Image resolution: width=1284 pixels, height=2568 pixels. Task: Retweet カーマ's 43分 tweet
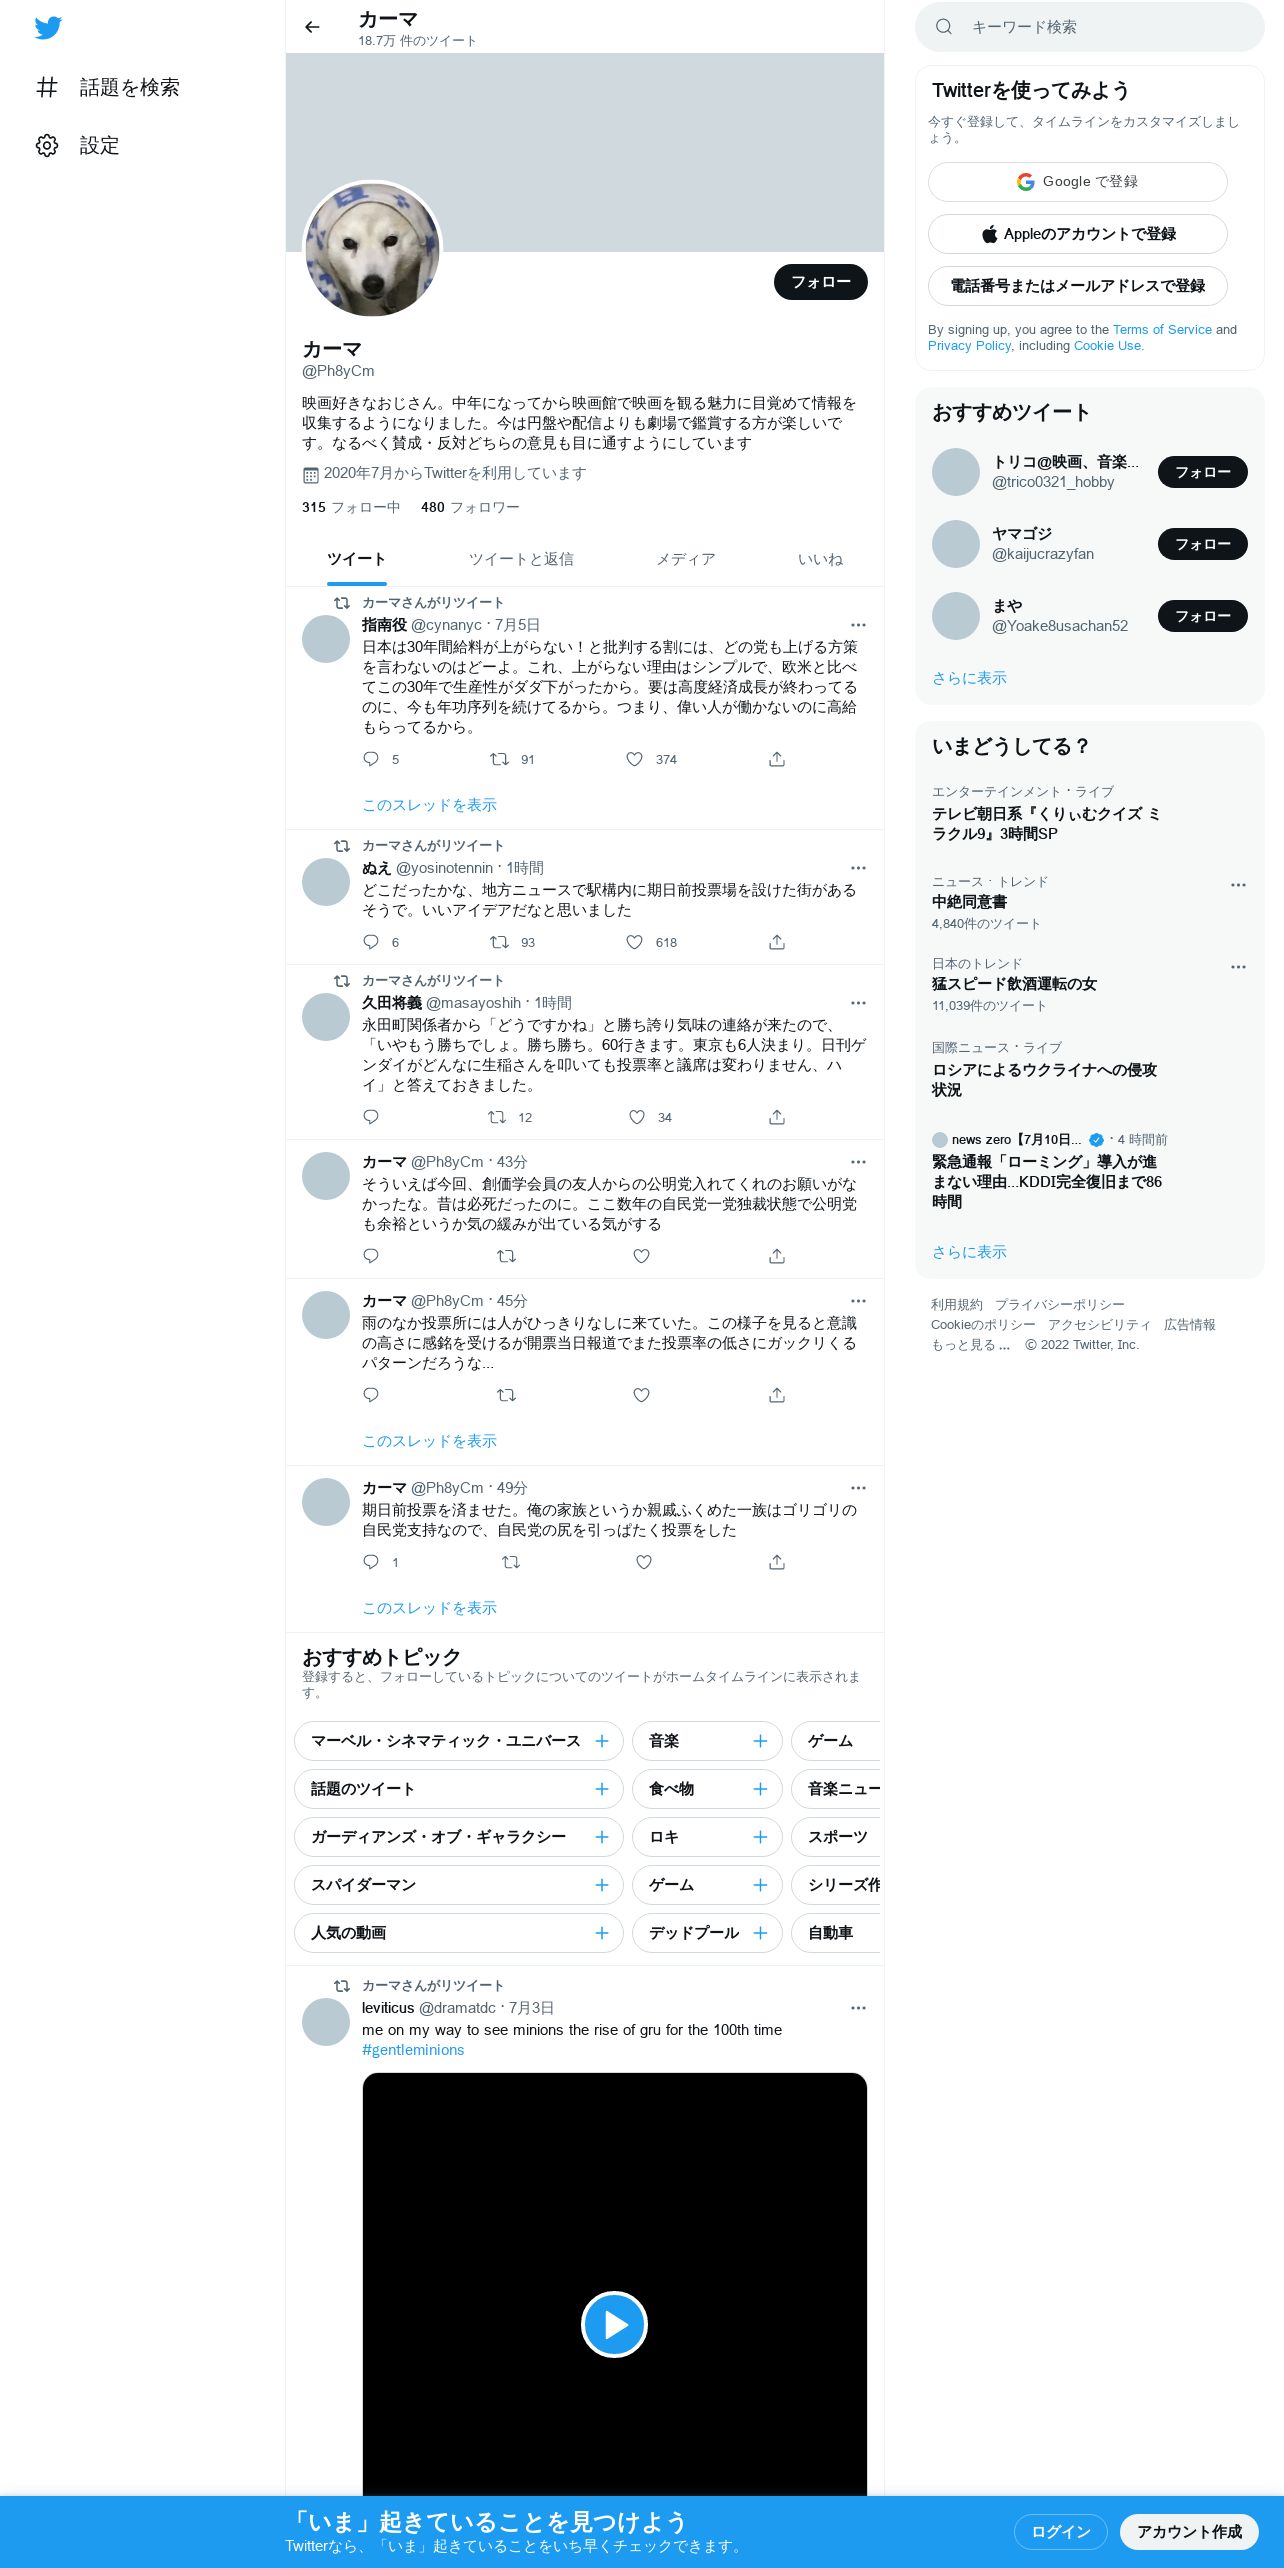pyautogui.click(x=506, y=1256)
